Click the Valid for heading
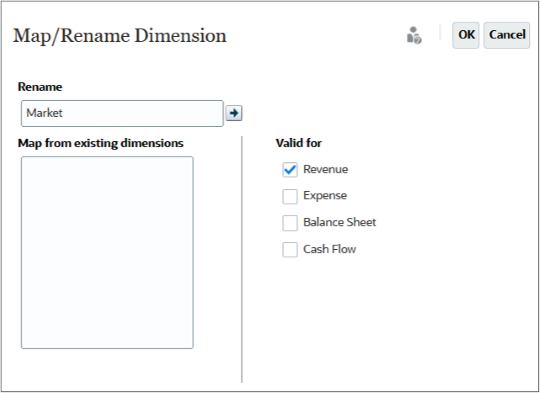The image size is (540, 393). pyautogui.click(x=299, y=143)
